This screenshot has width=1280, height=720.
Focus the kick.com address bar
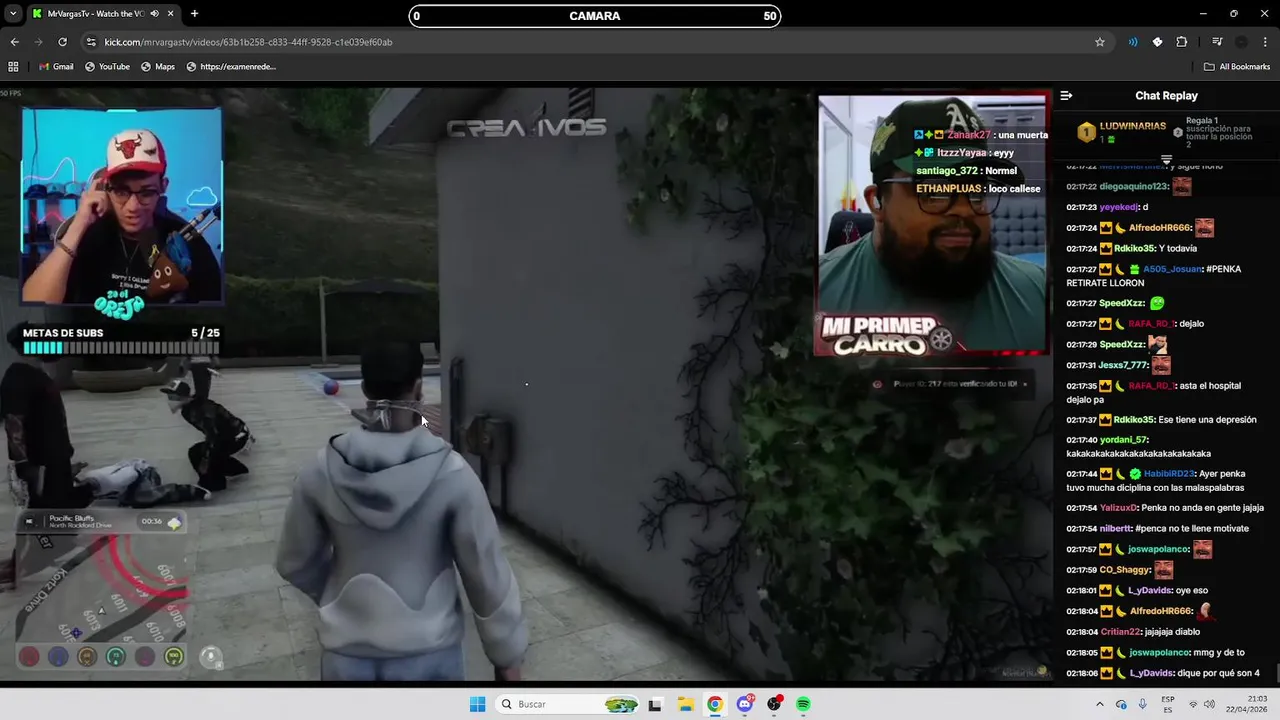coord(590,42)
